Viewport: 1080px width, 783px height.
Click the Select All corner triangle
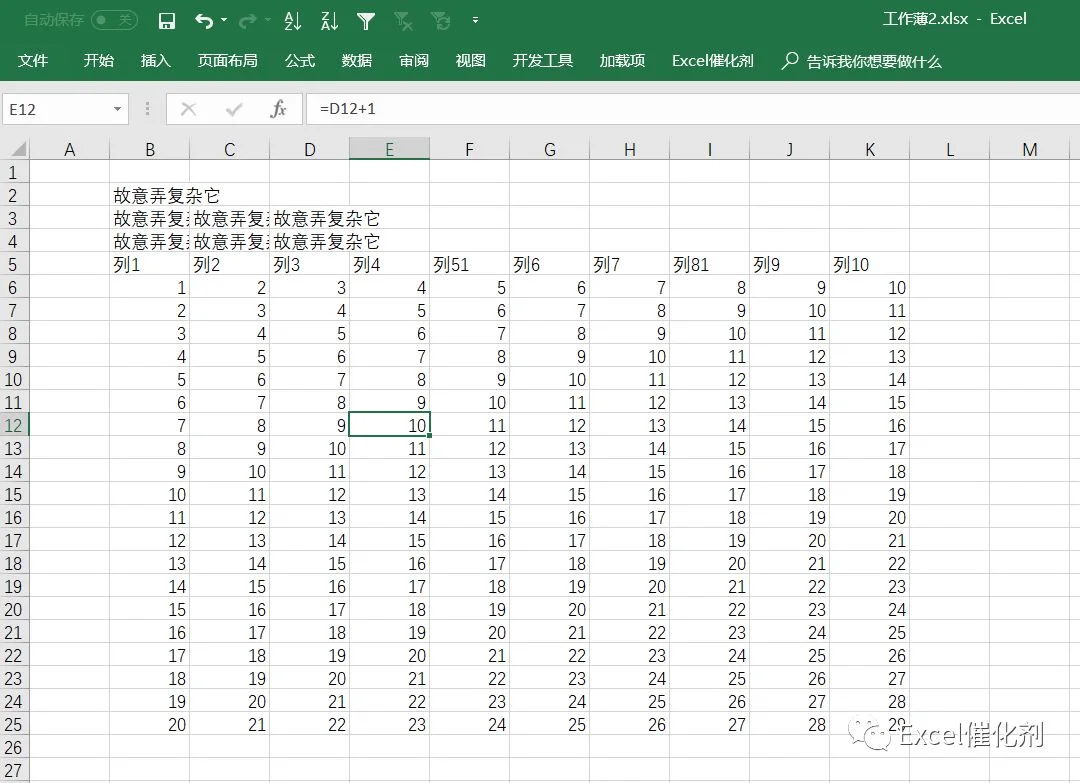17,149
